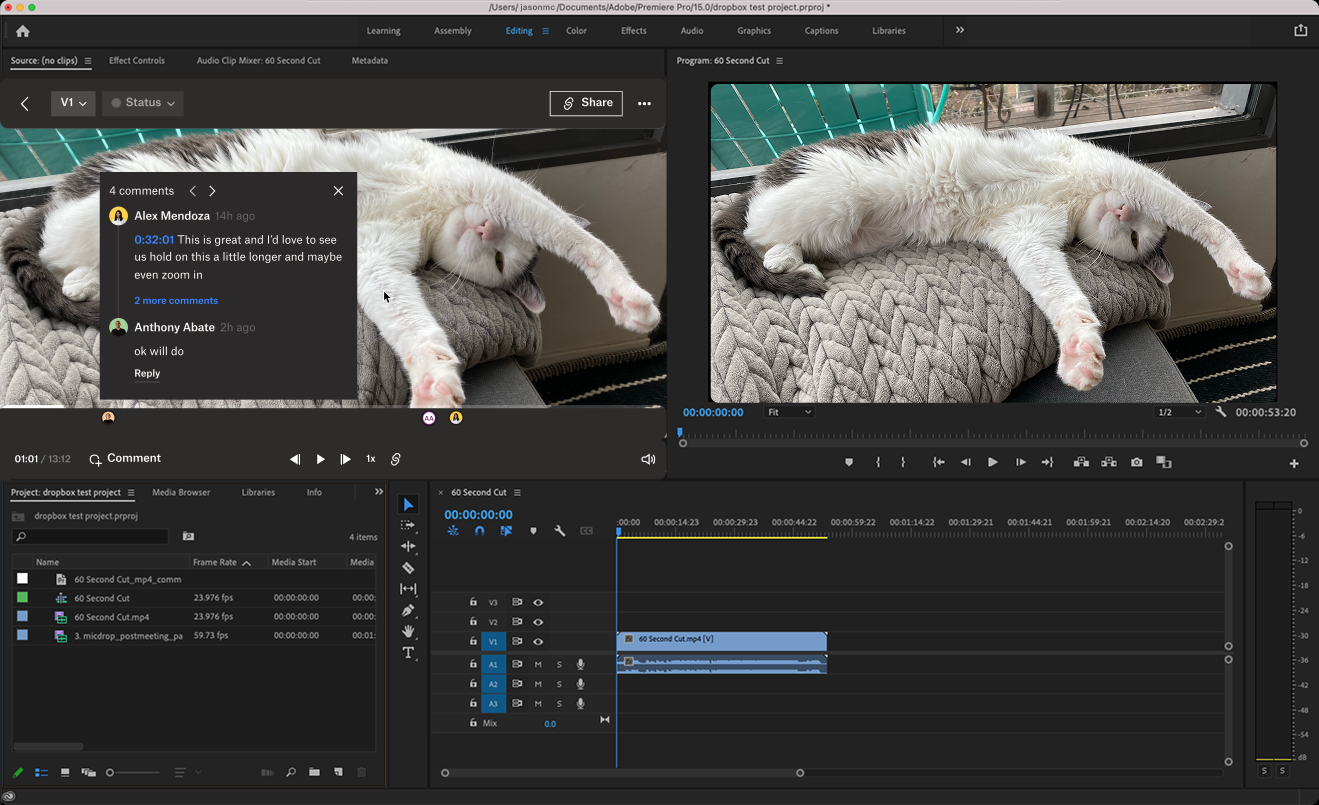1319x805 pixels.
Task: Select the Selection tool in the timeline toolbar
Action: 408,504
